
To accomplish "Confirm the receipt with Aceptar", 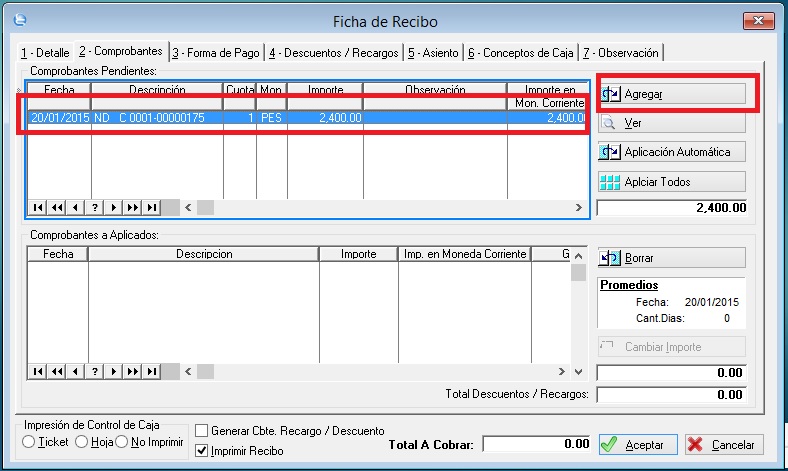I will [639, 444].
